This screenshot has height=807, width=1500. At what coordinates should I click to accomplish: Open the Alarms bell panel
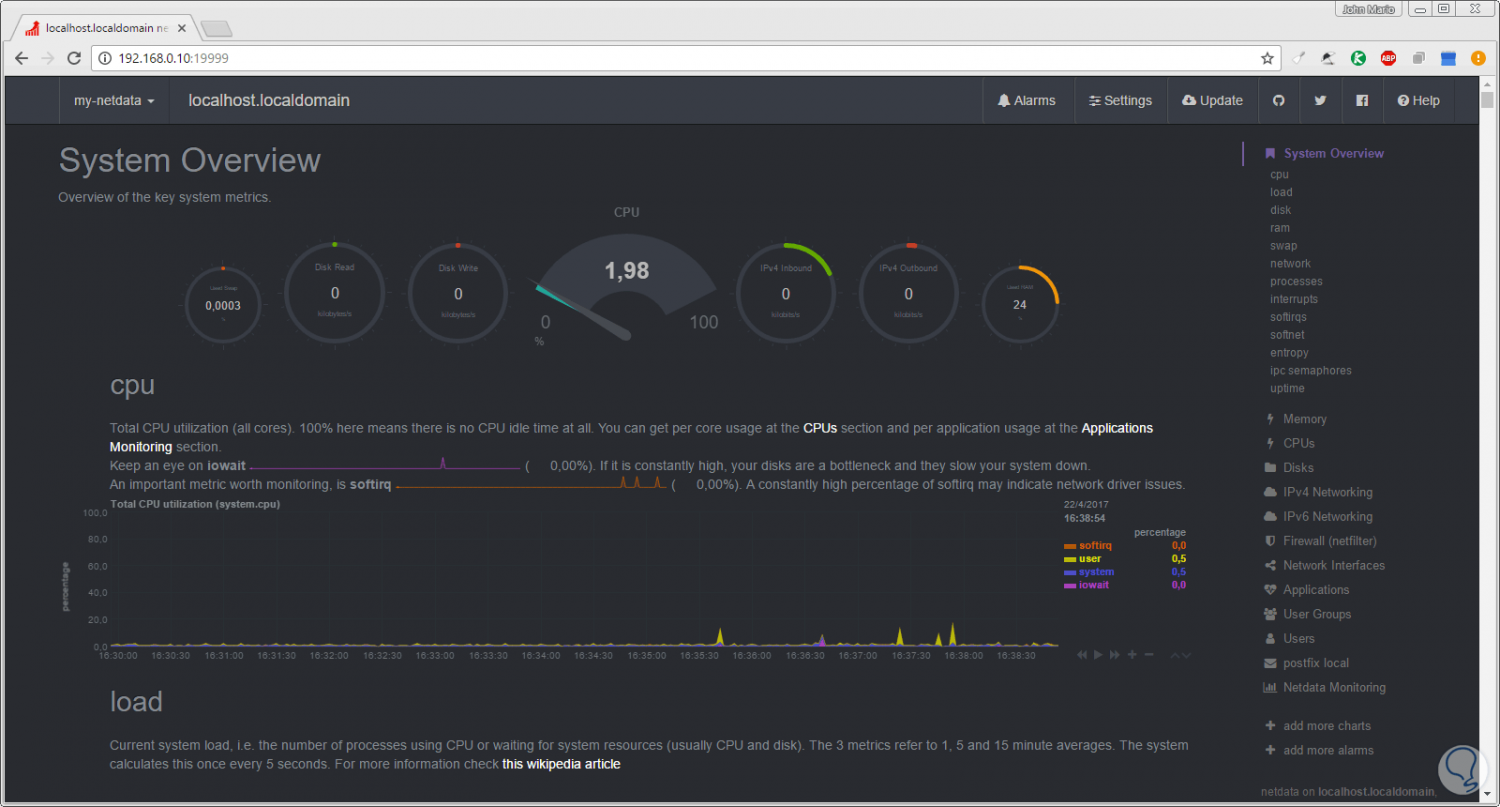(x=1026, y=101)
